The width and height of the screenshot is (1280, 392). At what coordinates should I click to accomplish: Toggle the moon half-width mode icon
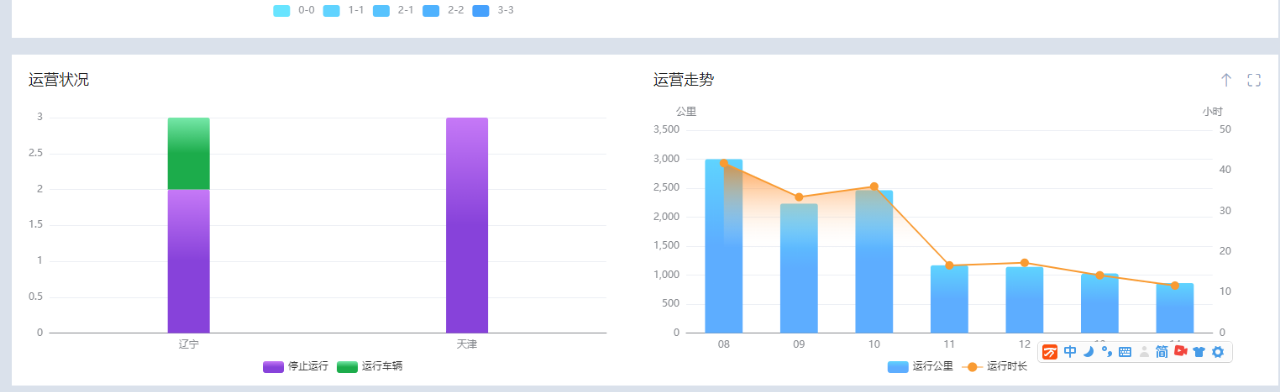tap(1088, 352)
